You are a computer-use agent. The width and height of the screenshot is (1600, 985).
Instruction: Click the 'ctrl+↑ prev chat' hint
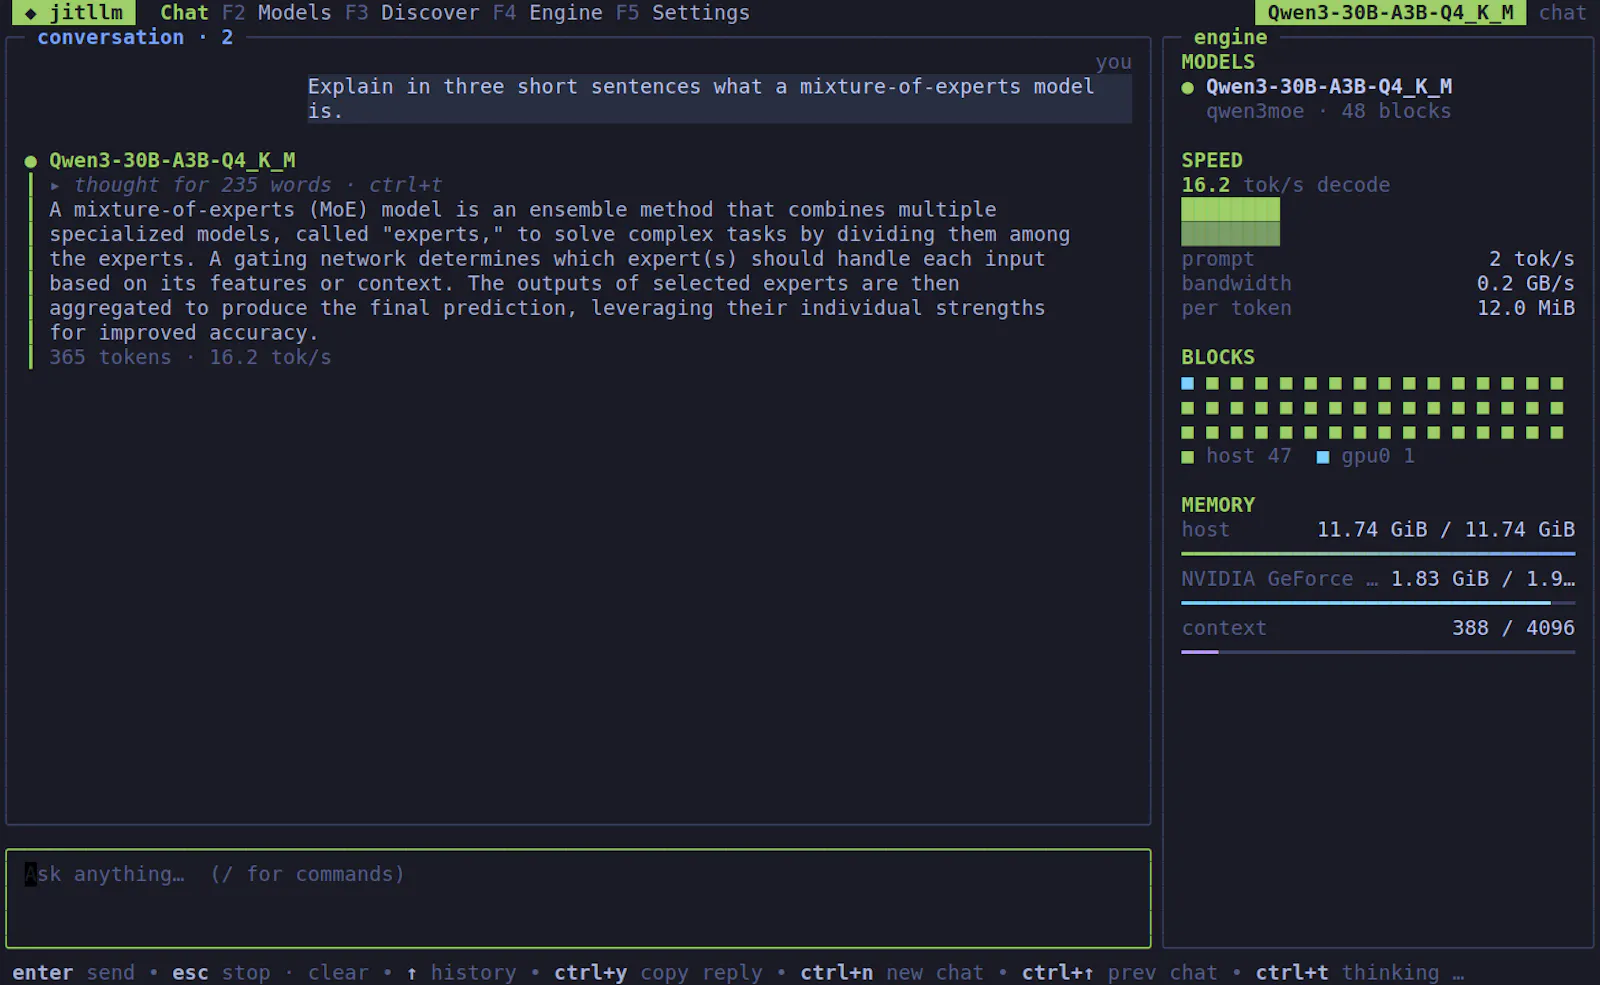tap(1120, 973)
